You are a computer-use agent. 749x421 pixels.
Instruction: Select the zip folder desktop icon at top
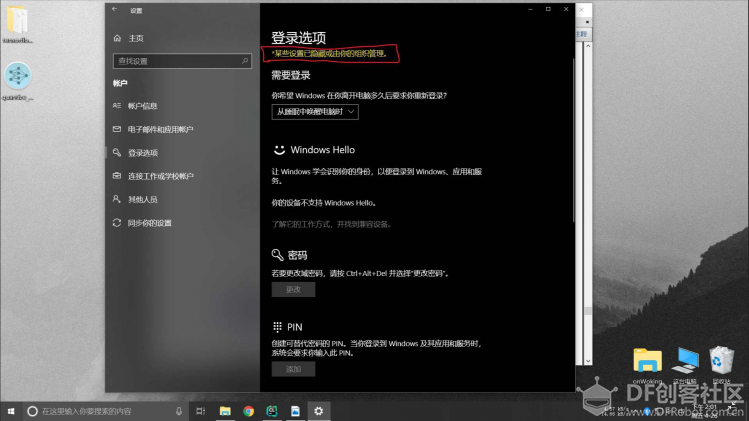click(x=18, y=24)
